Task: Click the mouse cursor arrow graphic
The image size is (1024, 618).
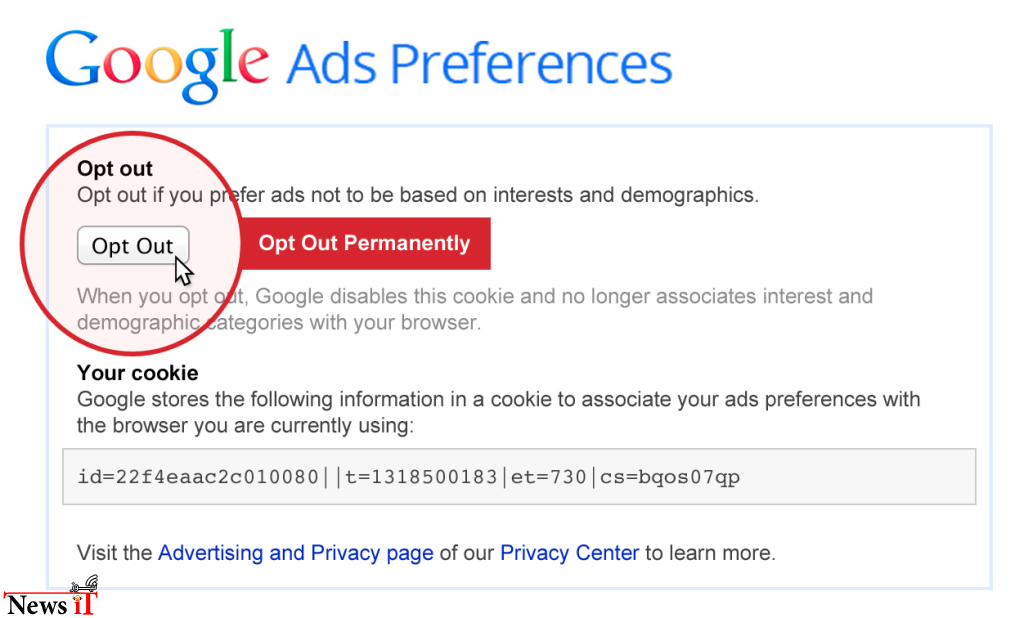Action: pyautogui.click(x=184, y=270)
